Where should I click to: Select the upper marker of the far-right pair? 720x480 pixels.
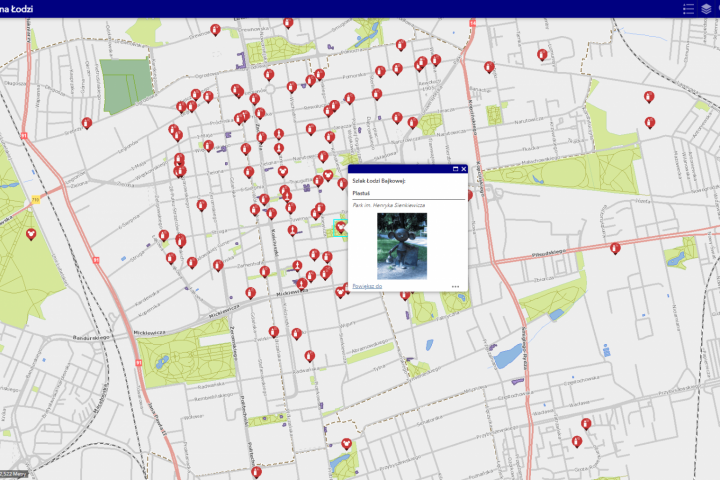649,97
